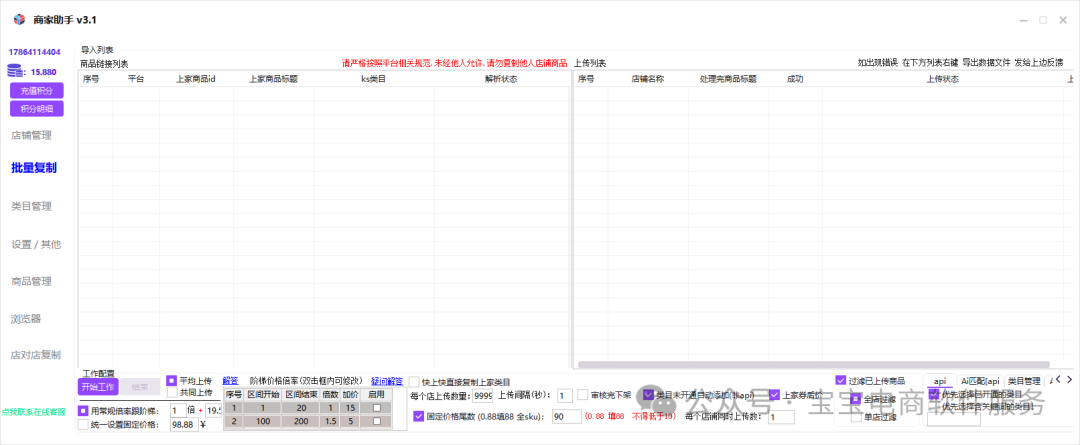Click the 商家助手 app logo icon
This screenshot has width=1080, height=445.
19,19
